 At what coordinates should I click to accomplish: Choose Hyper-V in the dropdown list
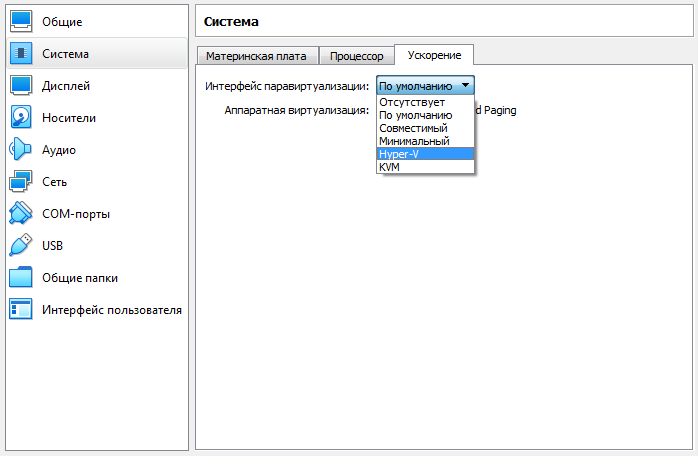click(426, 154)
